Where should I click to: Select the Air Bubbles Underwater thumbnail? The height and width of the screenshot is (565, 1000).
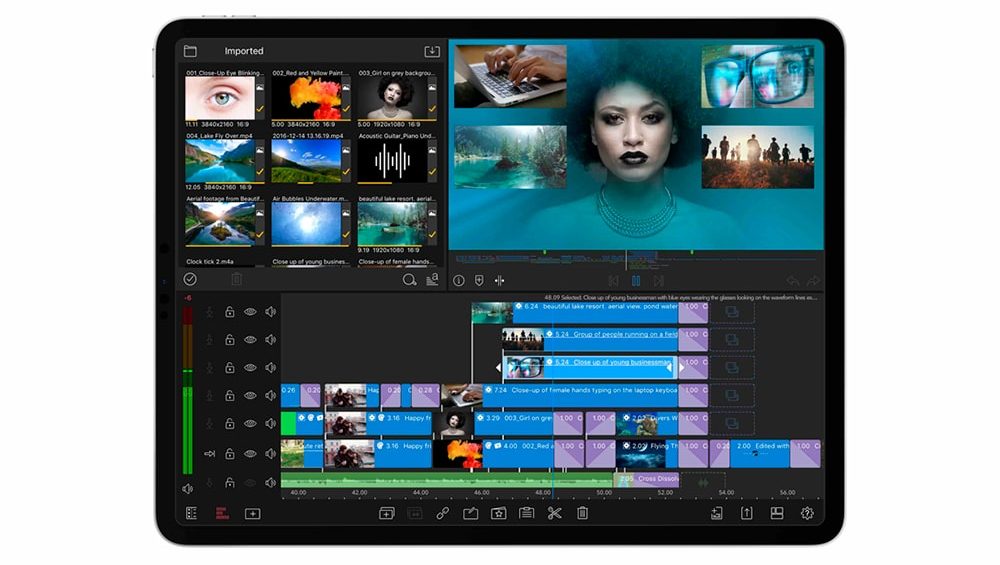(305, 224)
